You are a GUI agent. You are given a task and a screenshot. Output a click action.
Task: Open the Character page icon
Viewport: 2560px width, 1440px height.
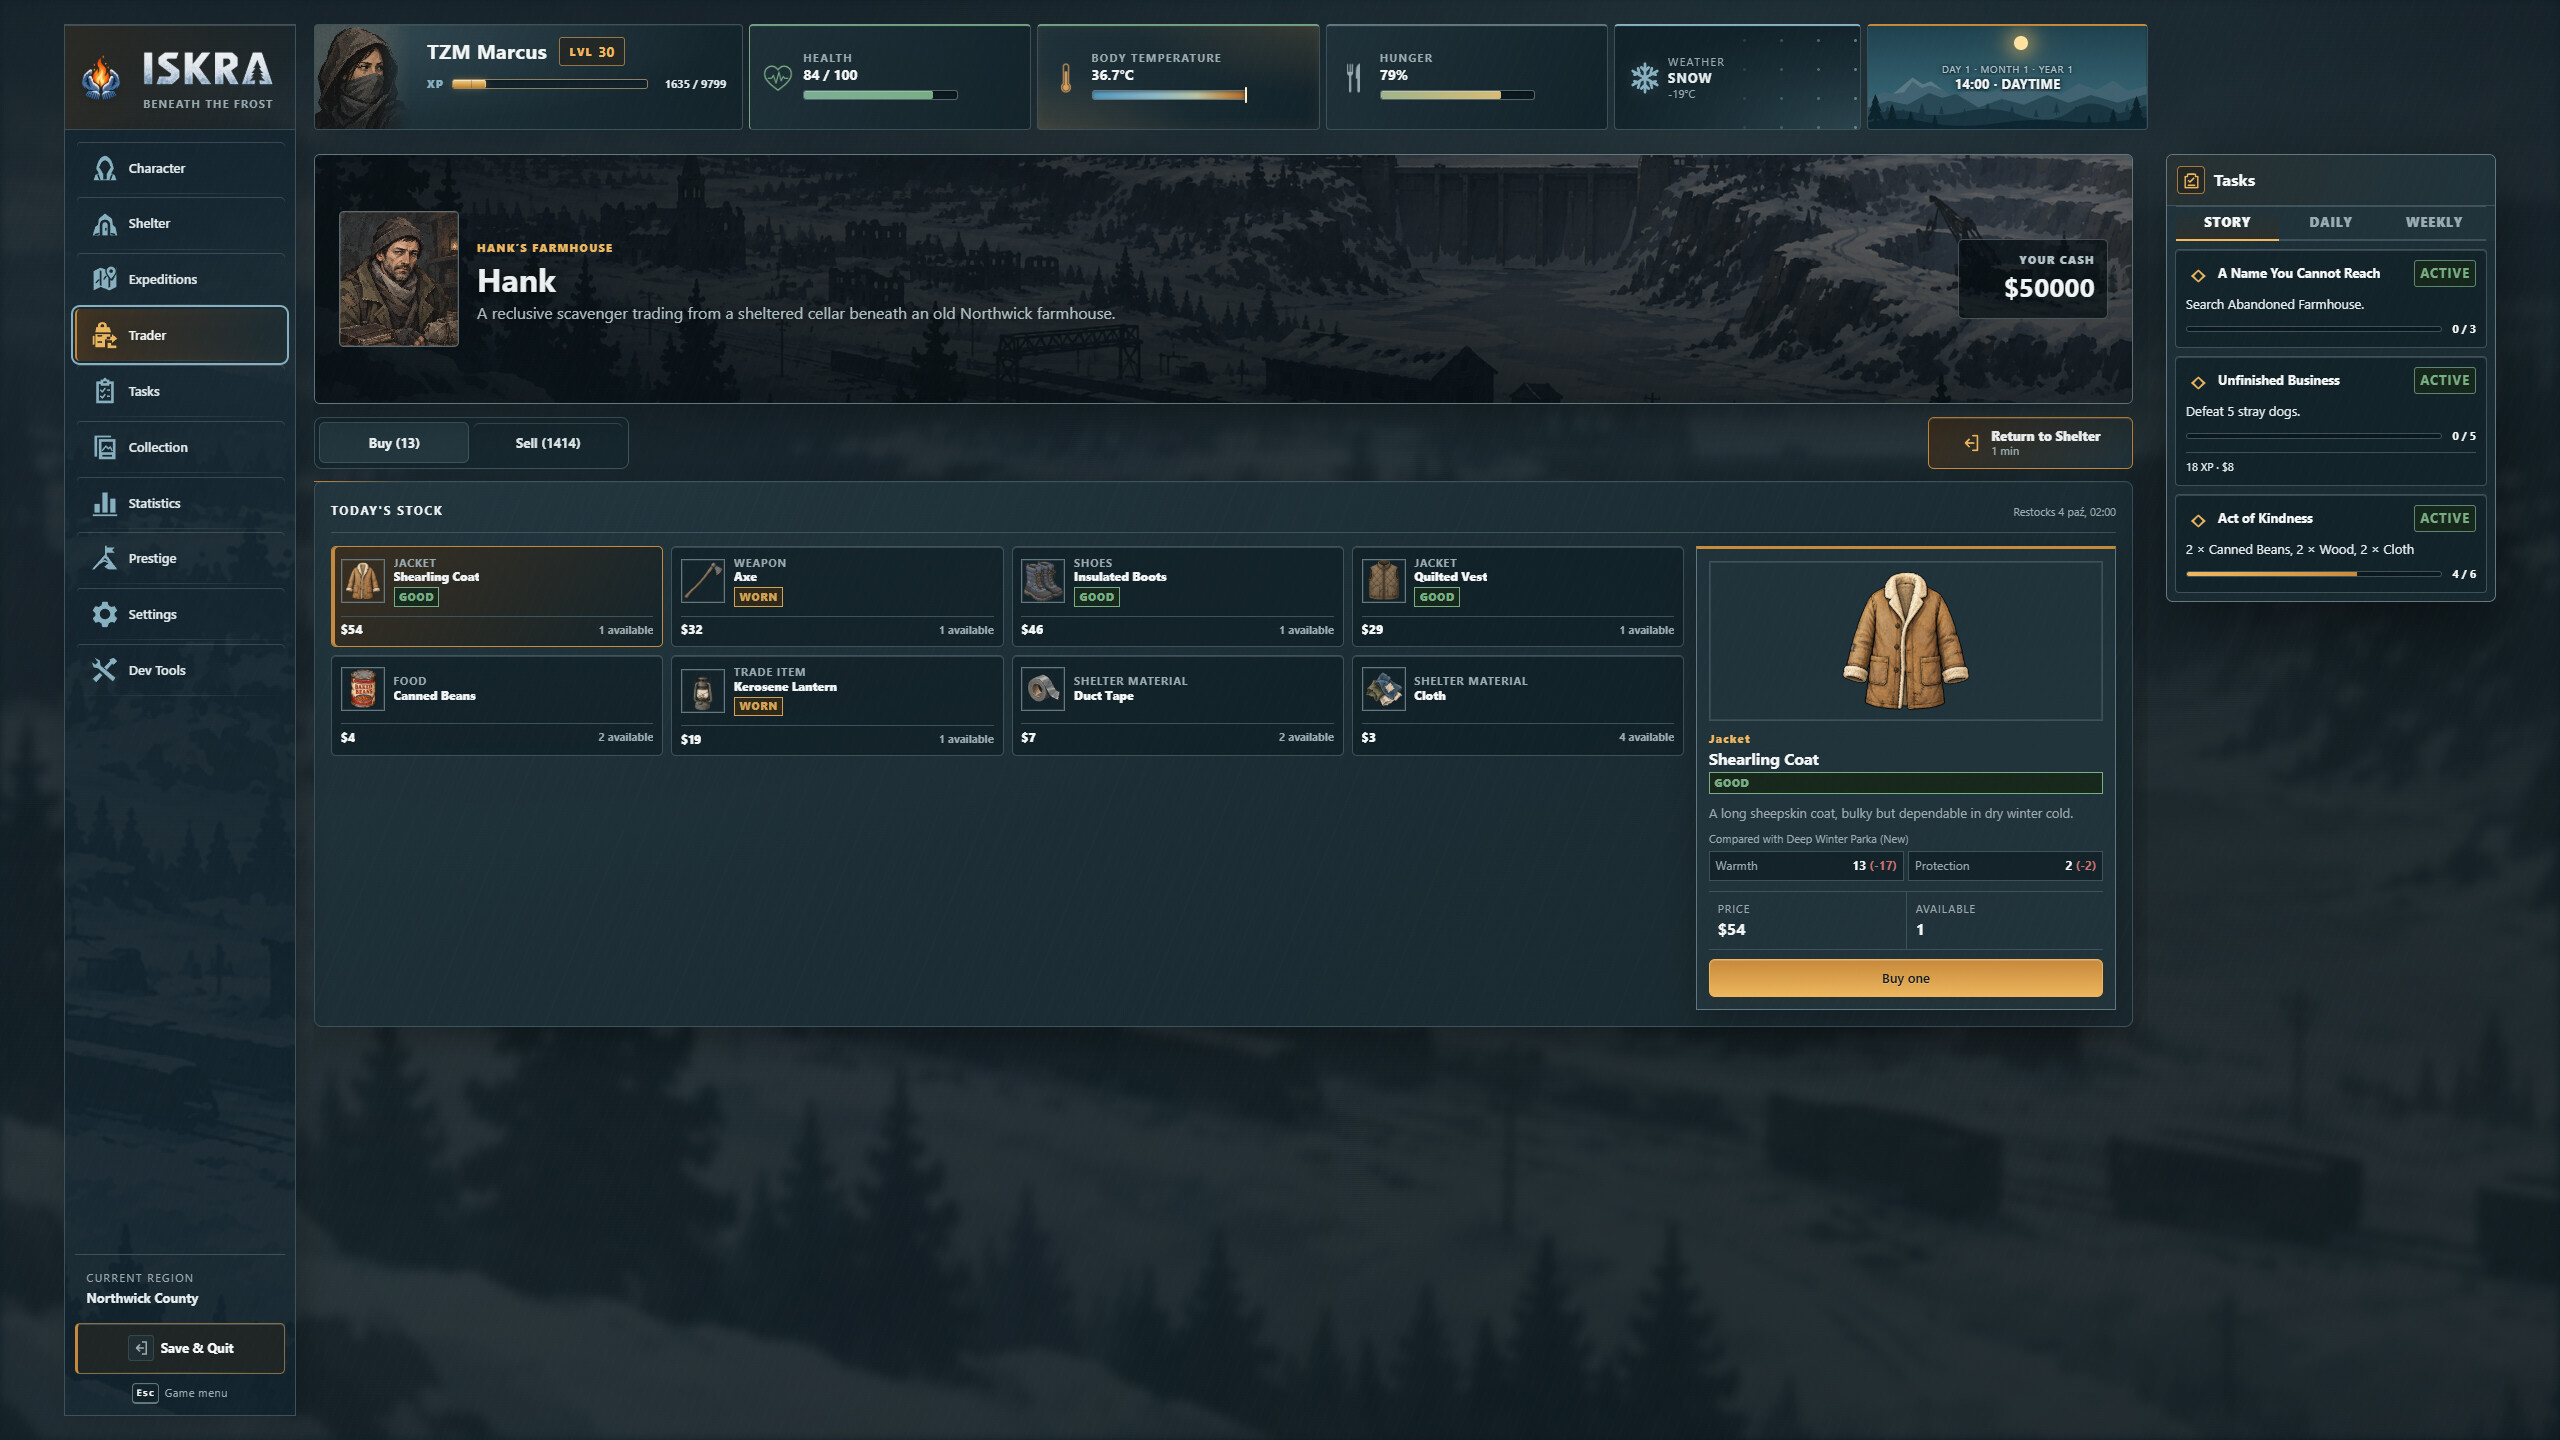pos(105,168)
